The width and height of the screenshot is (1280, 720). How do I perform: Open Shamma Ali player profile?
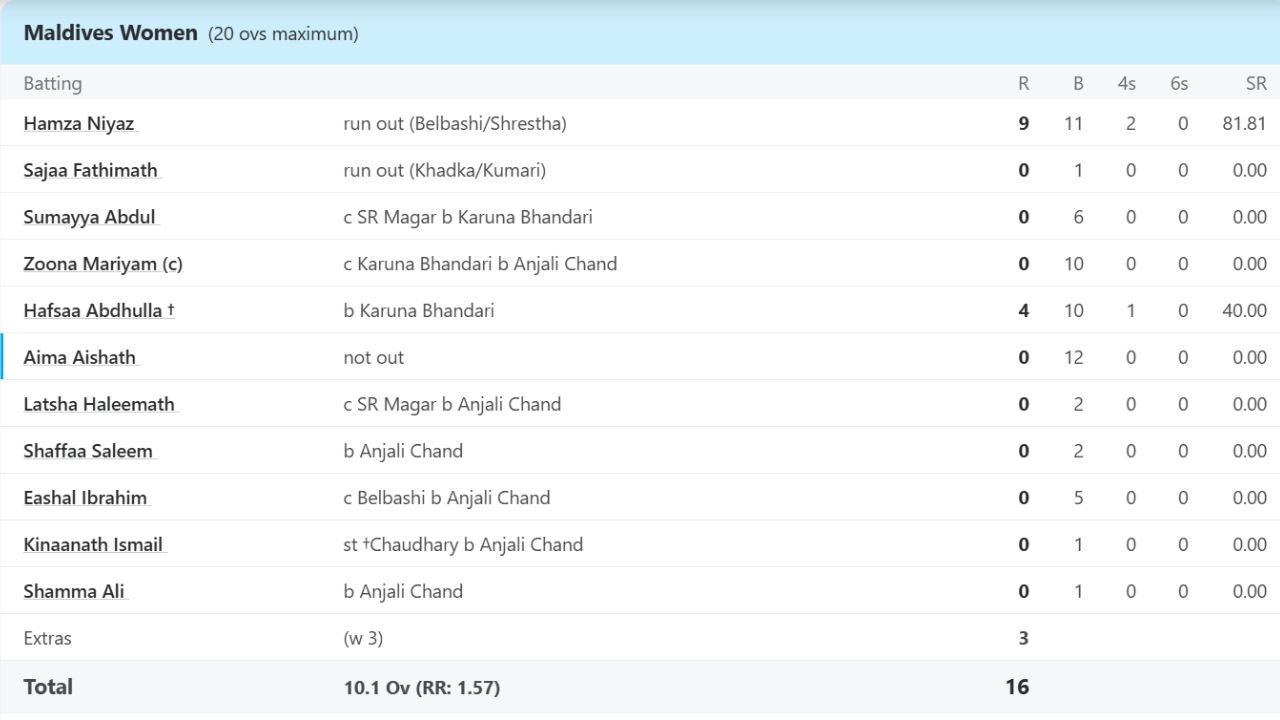[x=74, y=592]
